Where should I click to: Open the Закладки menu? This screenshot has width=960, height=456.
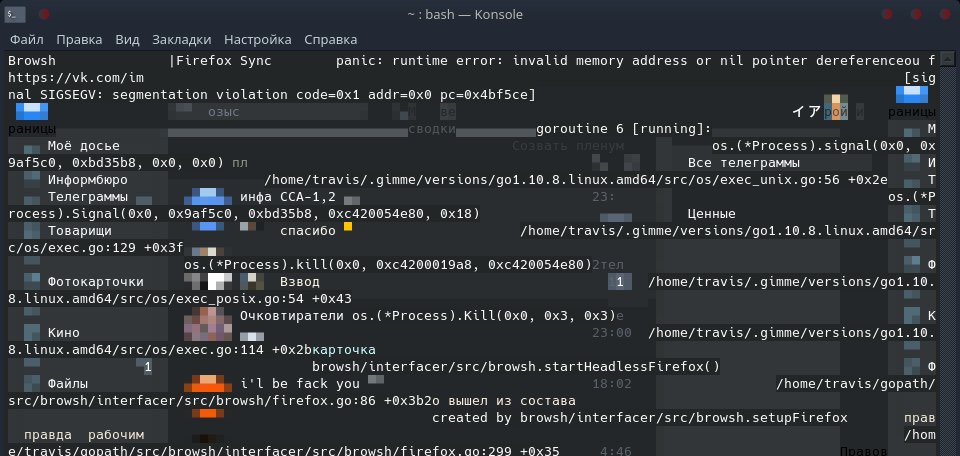coord(181,40)
